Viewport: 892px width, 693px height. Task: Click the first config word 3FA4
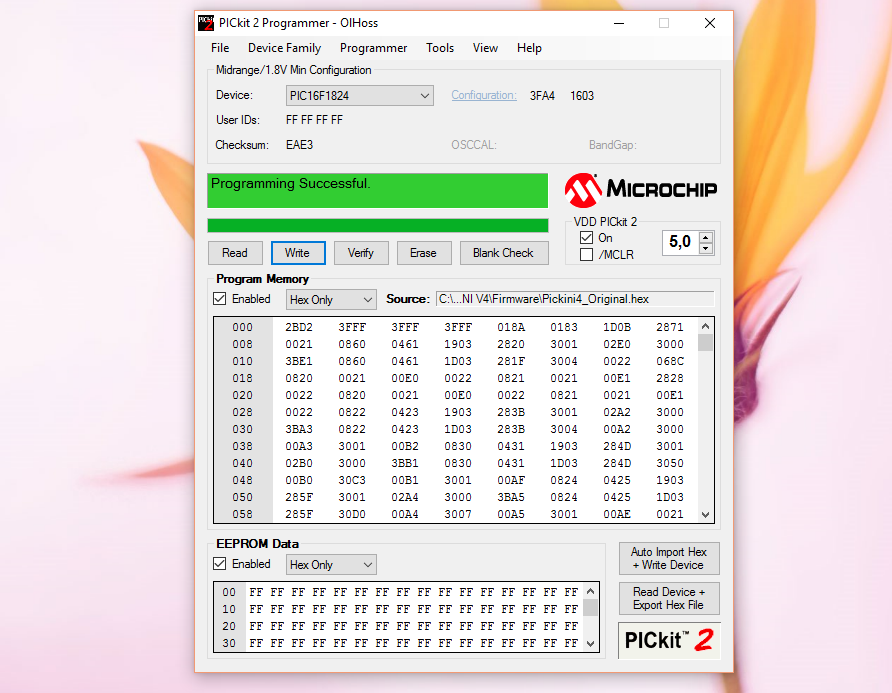coord(542,96)
